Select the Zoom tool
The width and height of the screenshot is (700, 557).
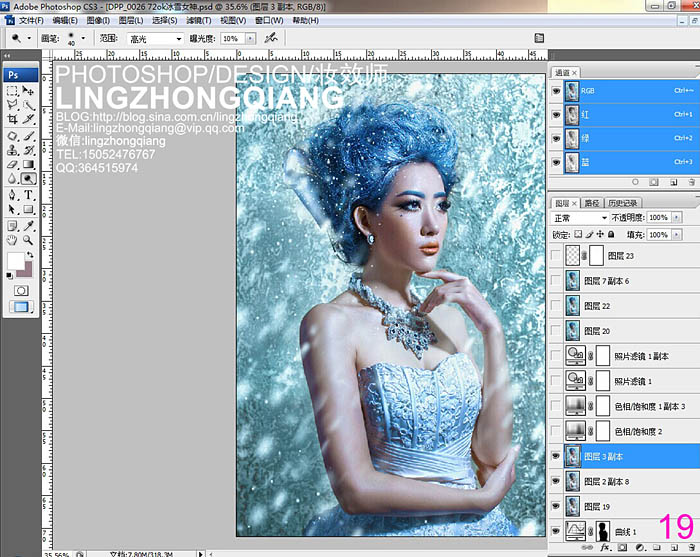pos(28,240)
